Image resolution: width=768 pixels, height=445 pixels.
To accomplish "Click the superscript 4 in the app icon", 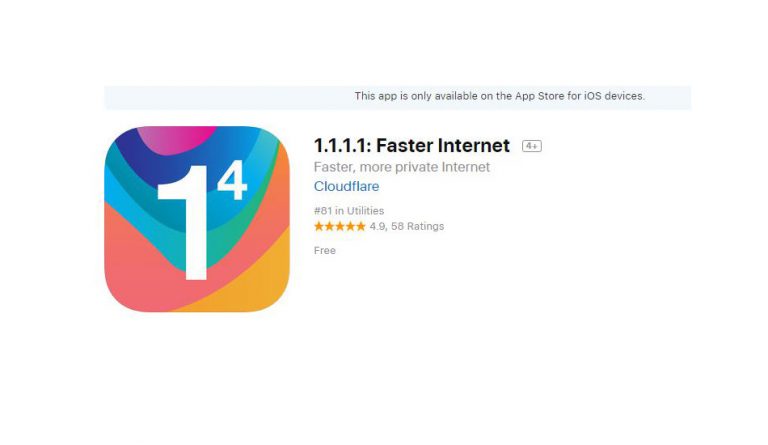I will [232, 180].
